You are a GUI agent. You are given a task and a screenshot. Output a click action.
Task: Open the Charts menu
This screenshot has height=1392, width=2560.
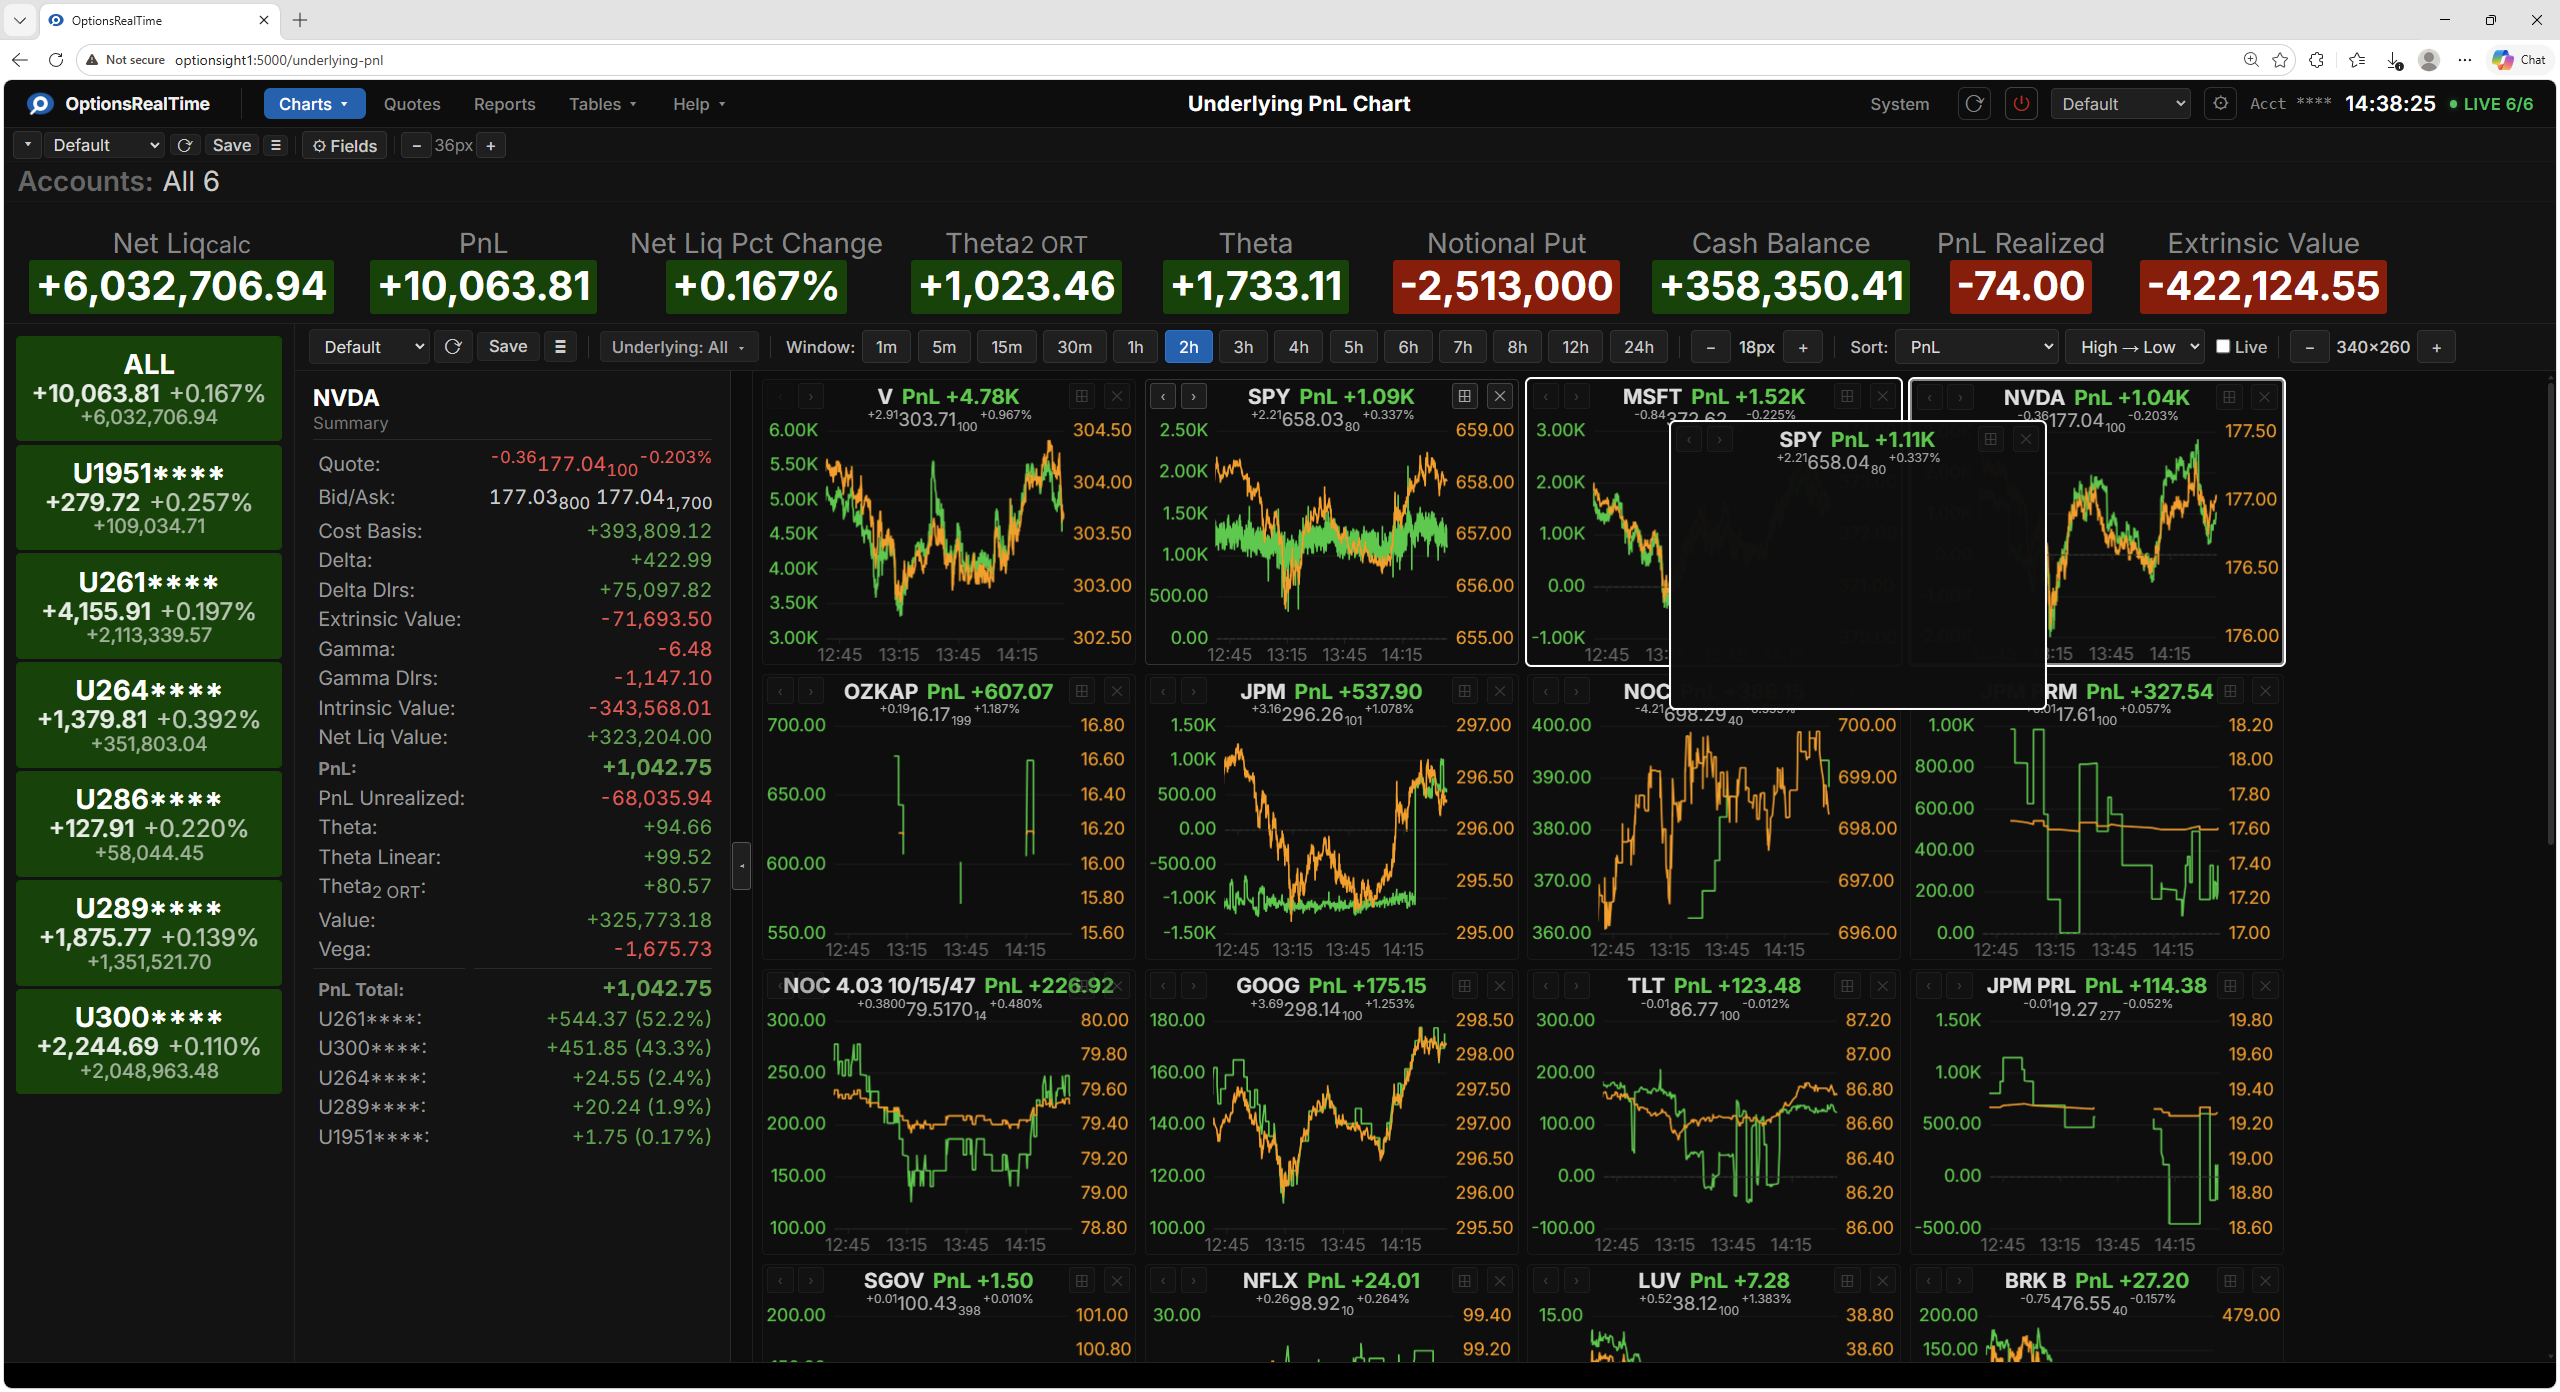314,104
